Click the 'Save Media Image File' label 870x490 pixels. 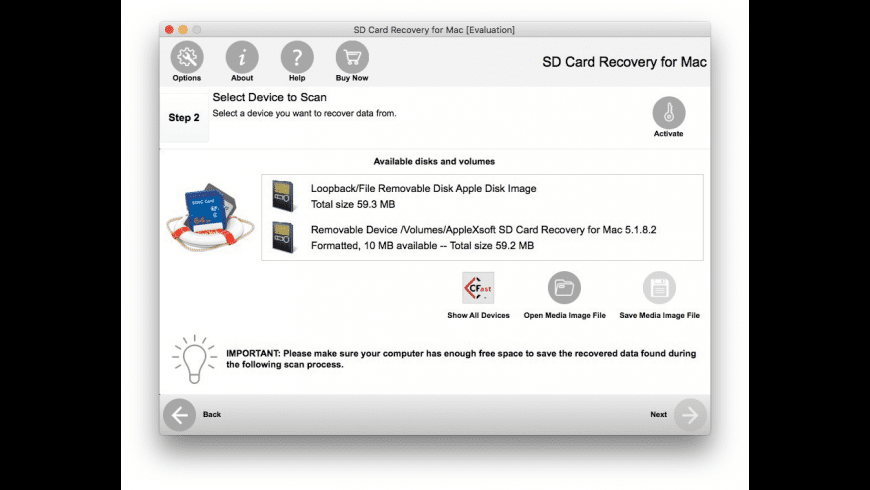click(x=659, y=315)
